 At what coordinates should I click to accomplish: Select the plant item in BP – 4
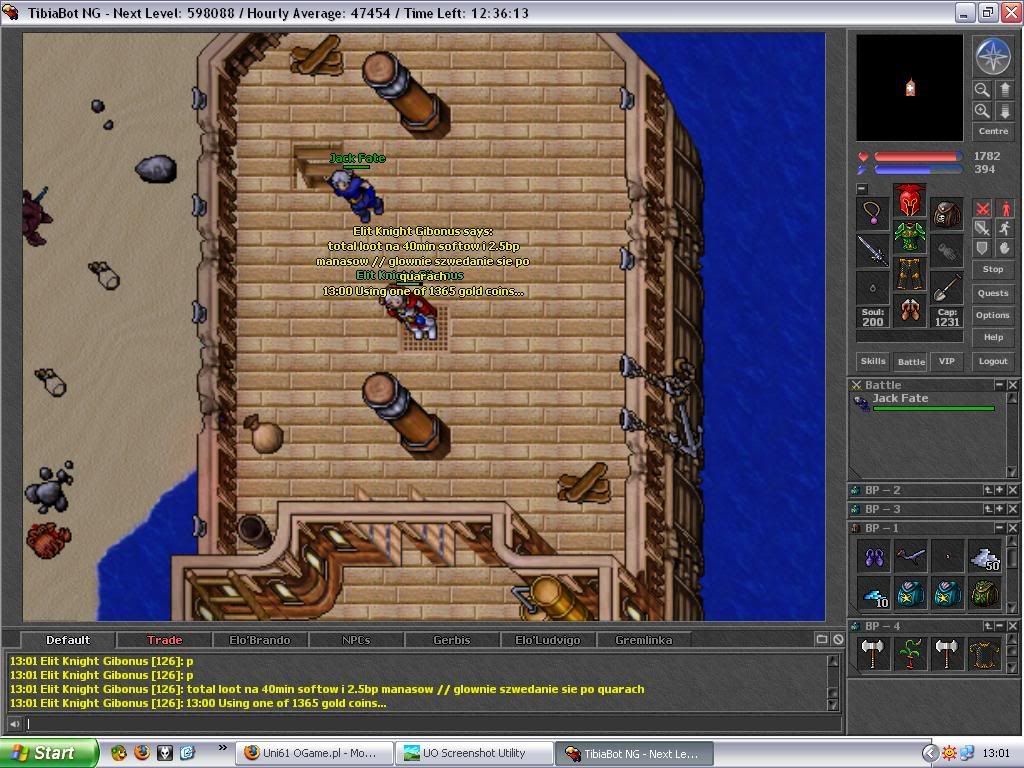[910, 654]
